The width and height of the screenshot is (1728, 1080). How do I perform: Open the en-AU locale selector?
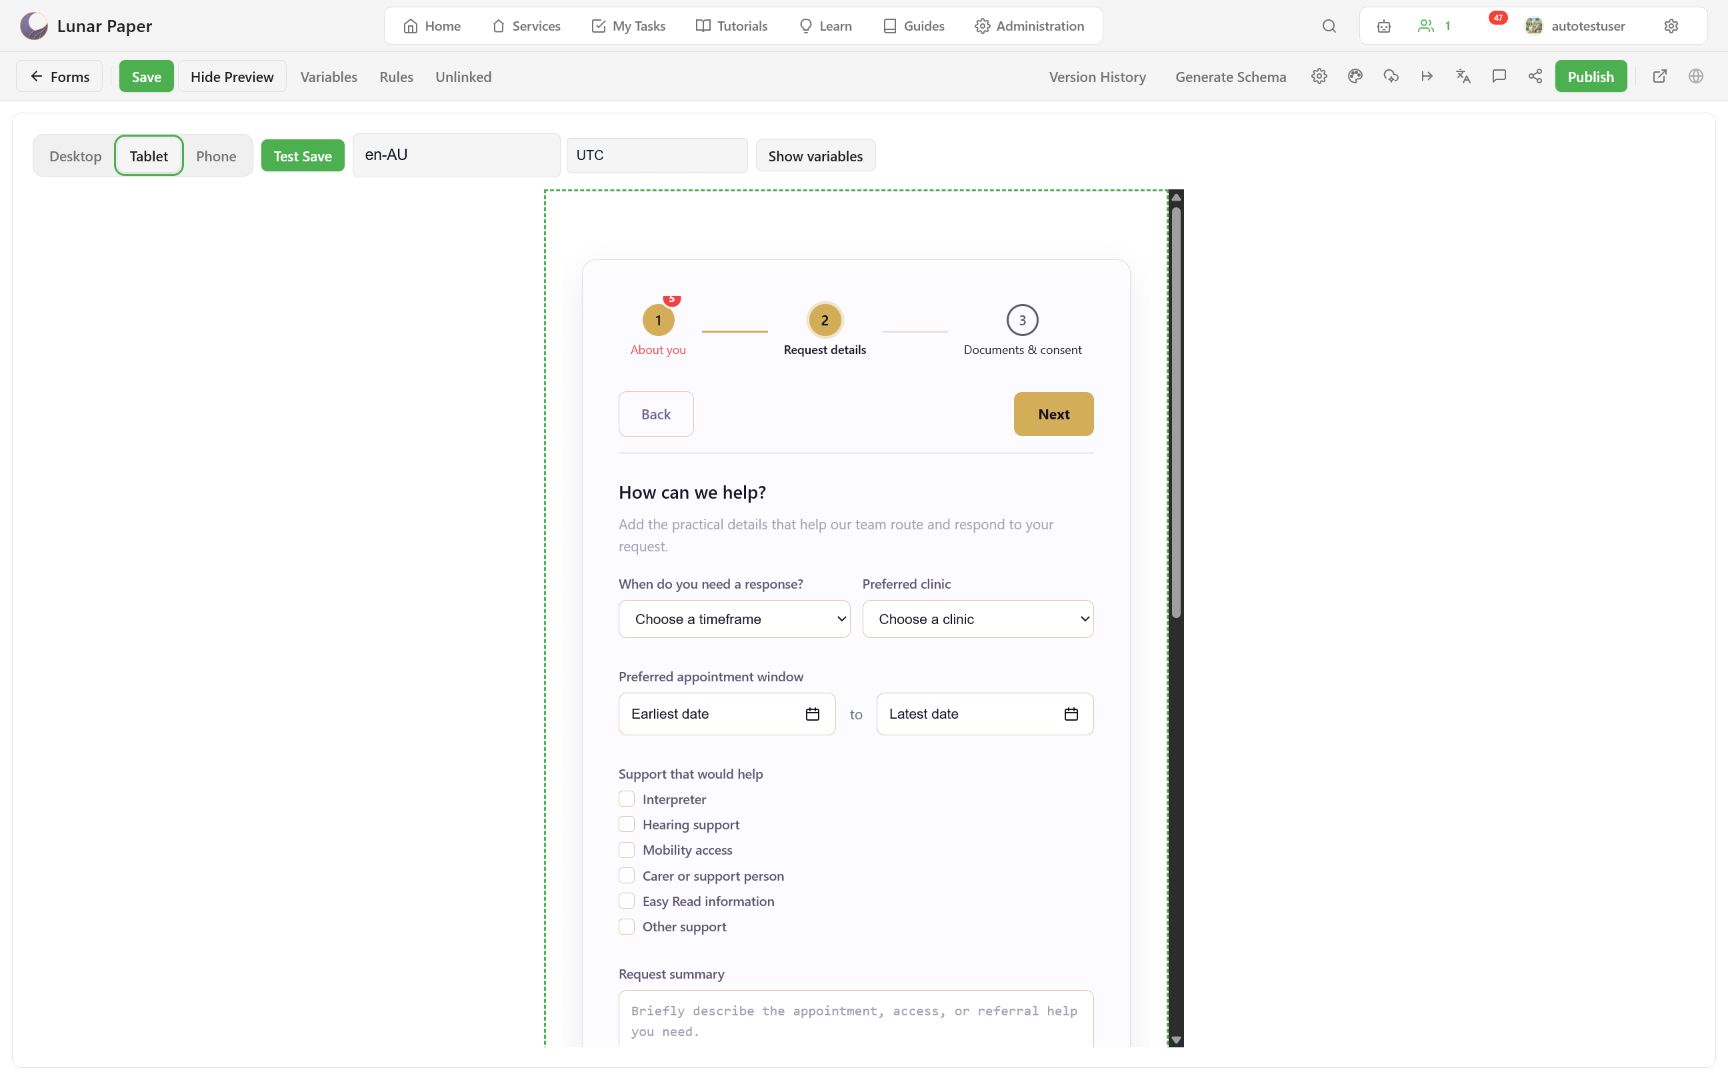(x=456, y=155)
